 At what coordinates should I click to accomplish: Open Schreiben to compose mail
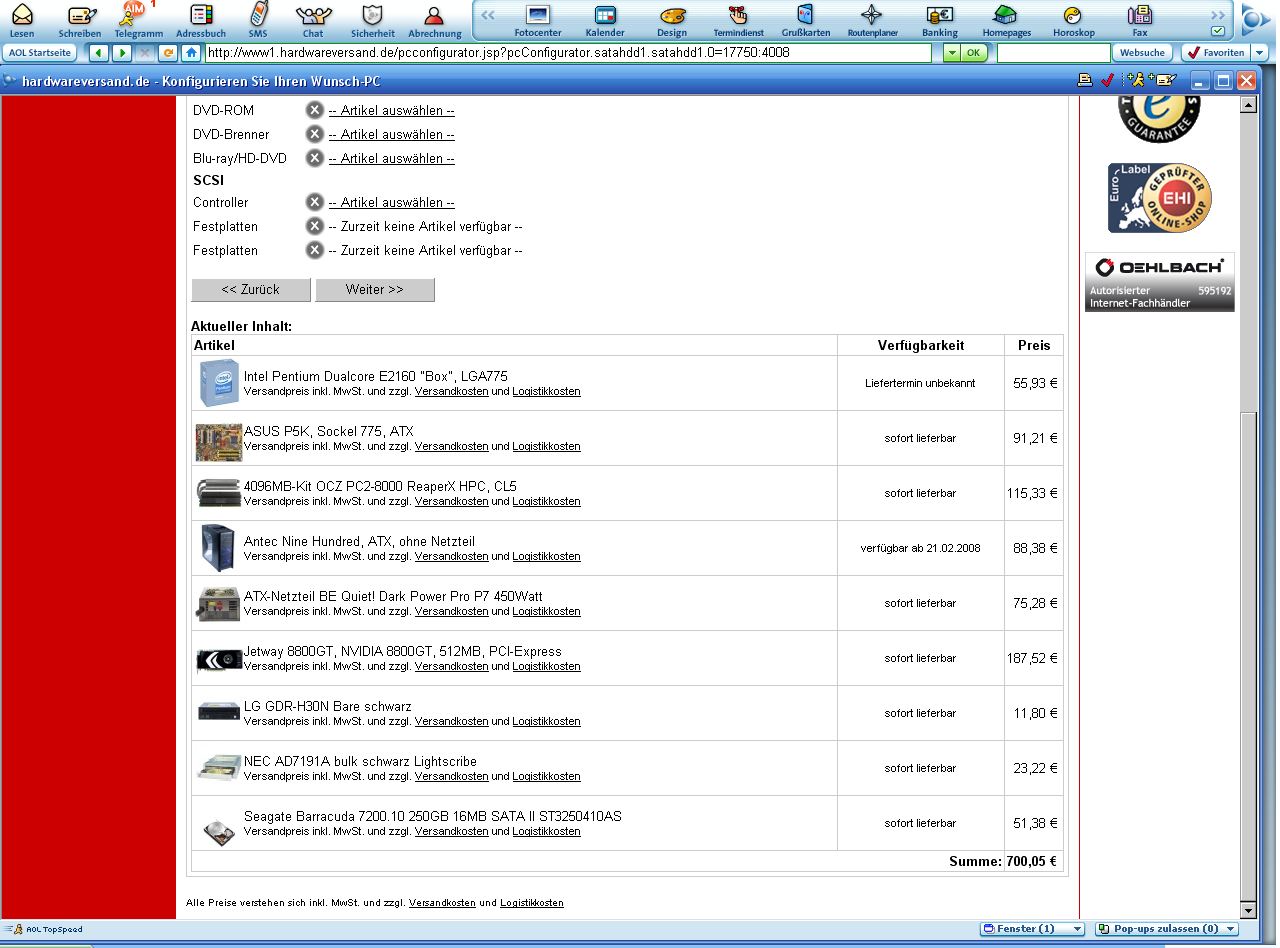[80, 19]
